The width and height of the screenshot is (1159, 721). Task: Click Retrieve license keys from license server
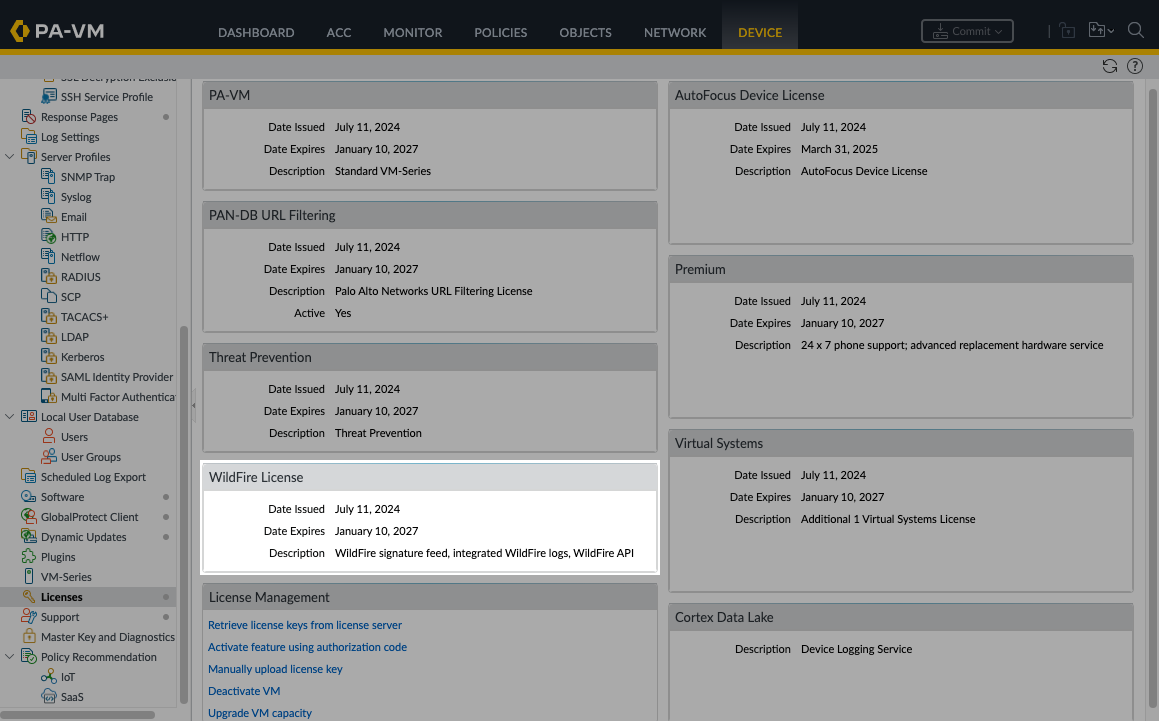pos(305,625)
